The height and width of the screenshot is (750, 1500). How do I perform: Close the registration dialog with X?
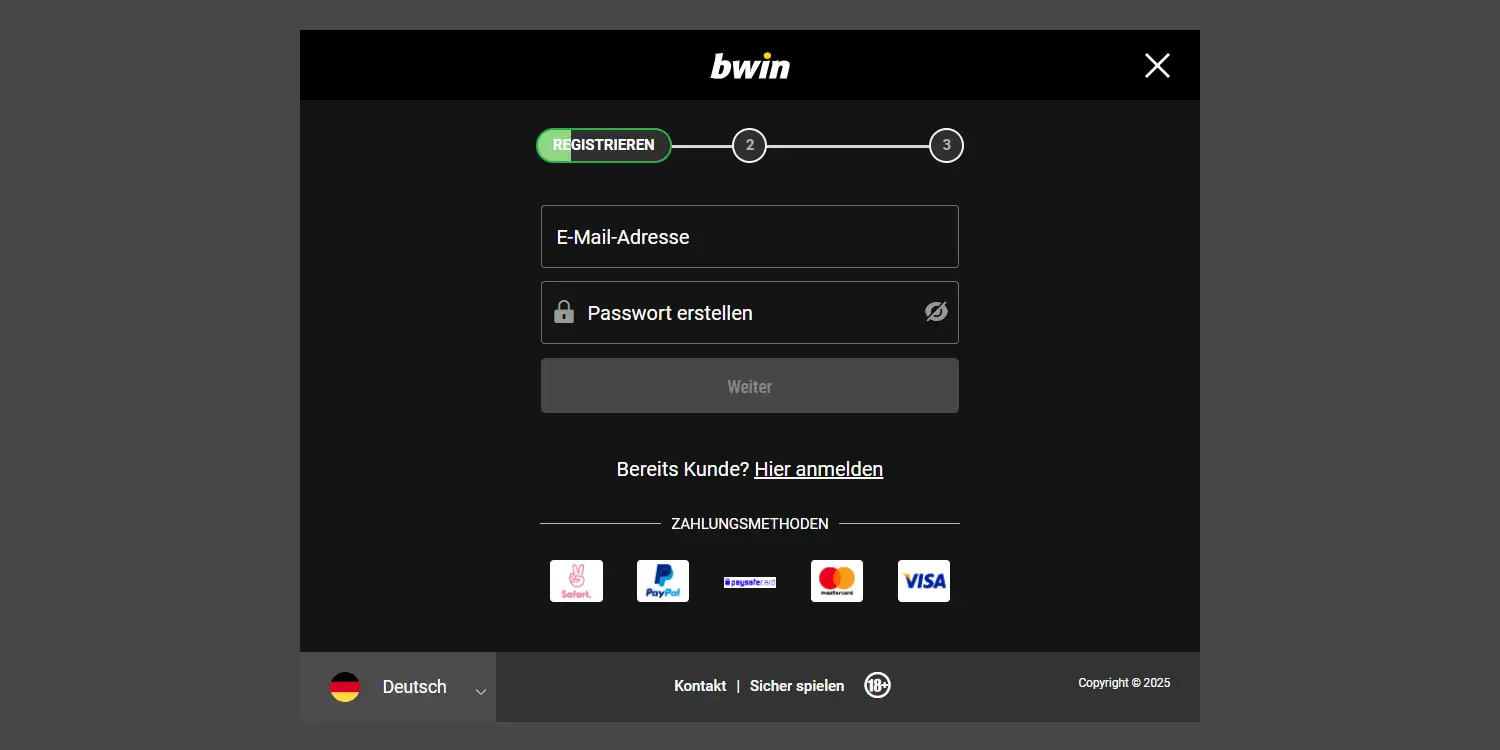point(1157,66)
